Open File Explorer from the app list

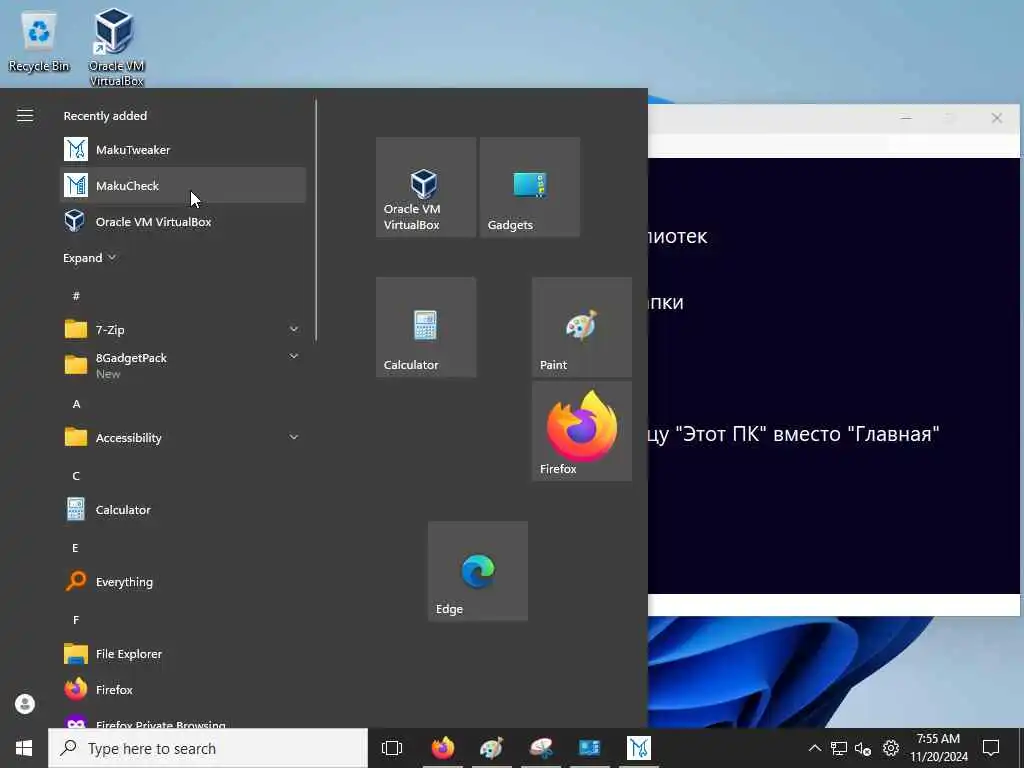183,654
